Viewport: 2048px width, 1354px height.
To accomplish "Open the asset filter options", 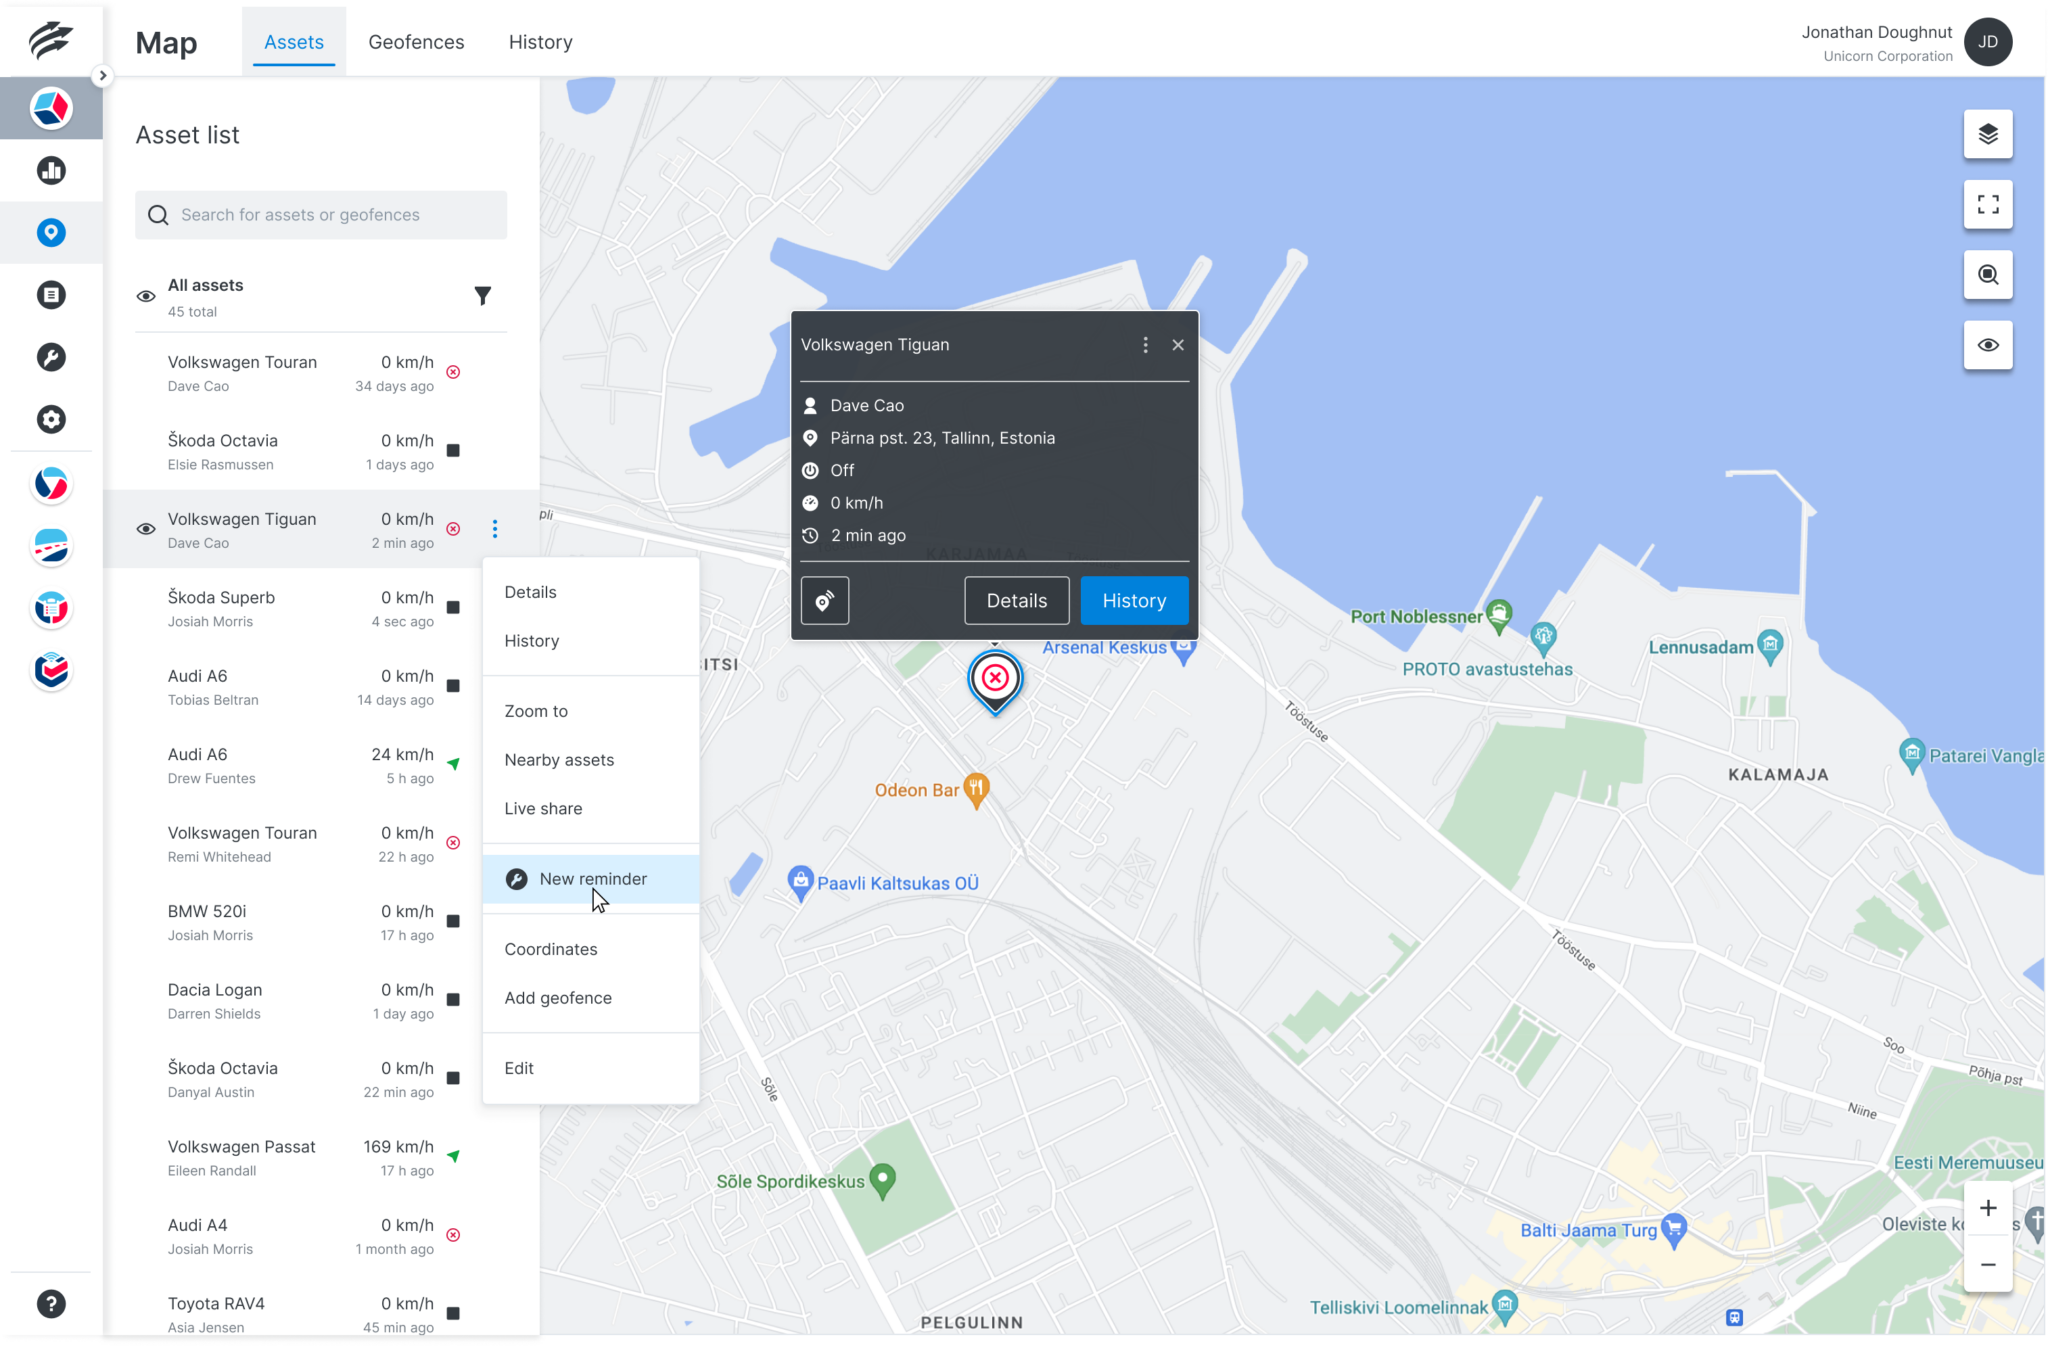I will point(483,296).
